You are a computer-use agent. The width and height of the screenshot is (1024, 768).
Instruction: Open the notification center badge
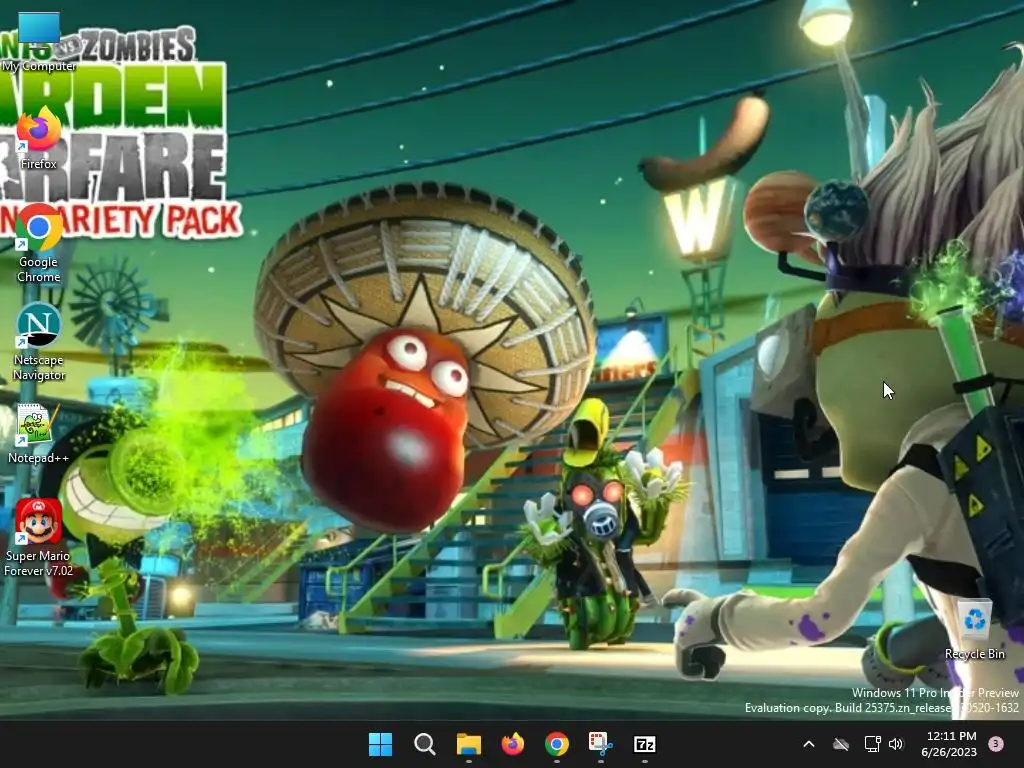(x=996, y=744)
